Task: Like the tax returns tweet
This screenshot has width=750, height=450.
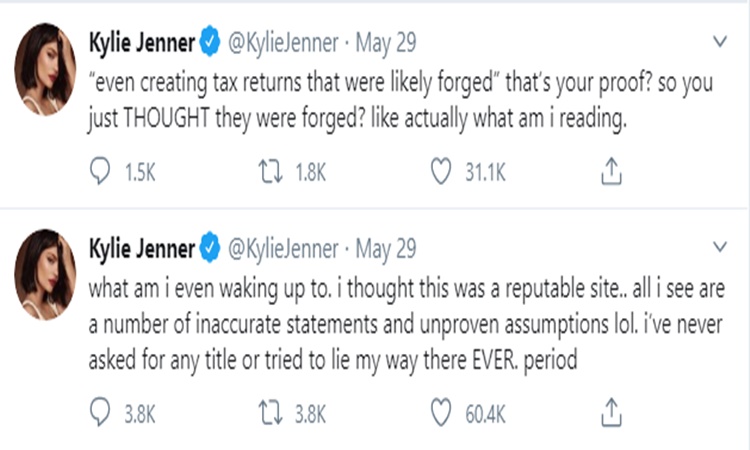Action: [443, 173]
